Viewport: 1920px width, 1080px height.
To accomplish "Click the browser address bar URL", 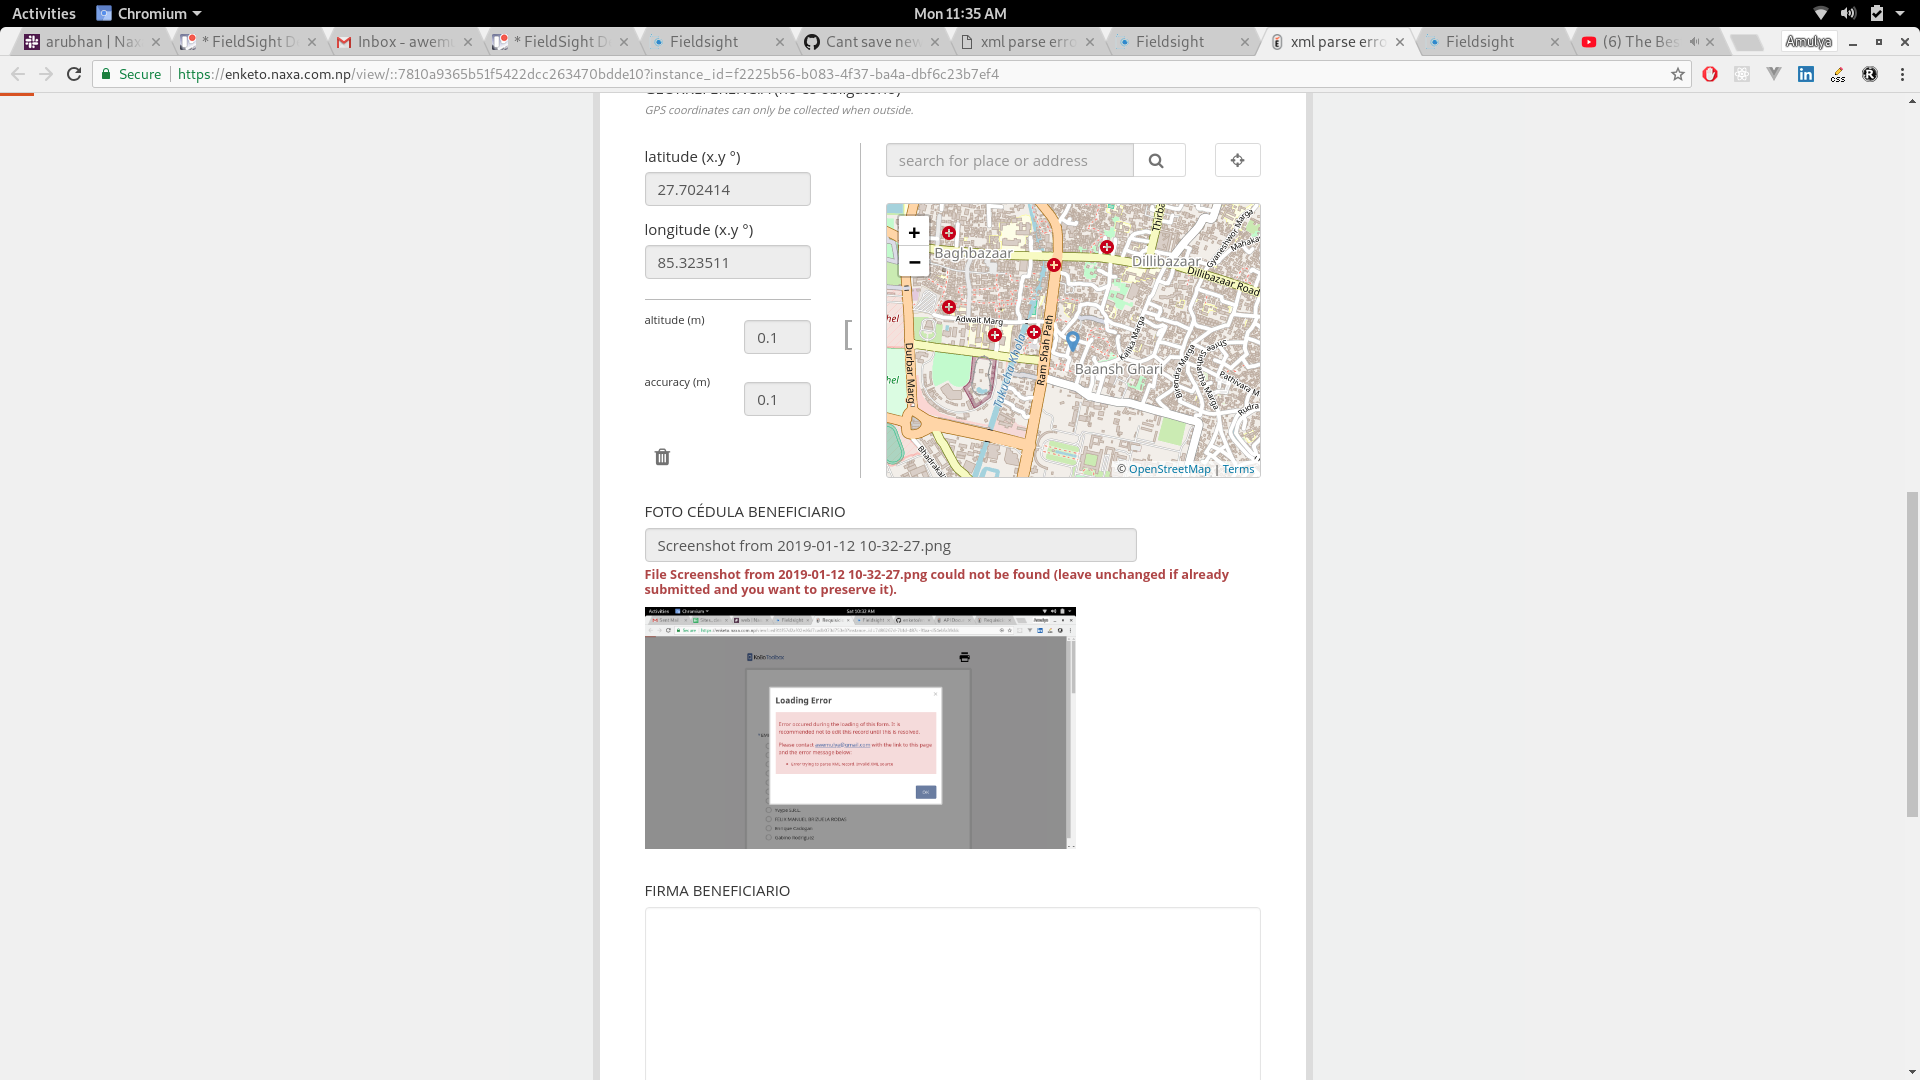I will 588,74.
